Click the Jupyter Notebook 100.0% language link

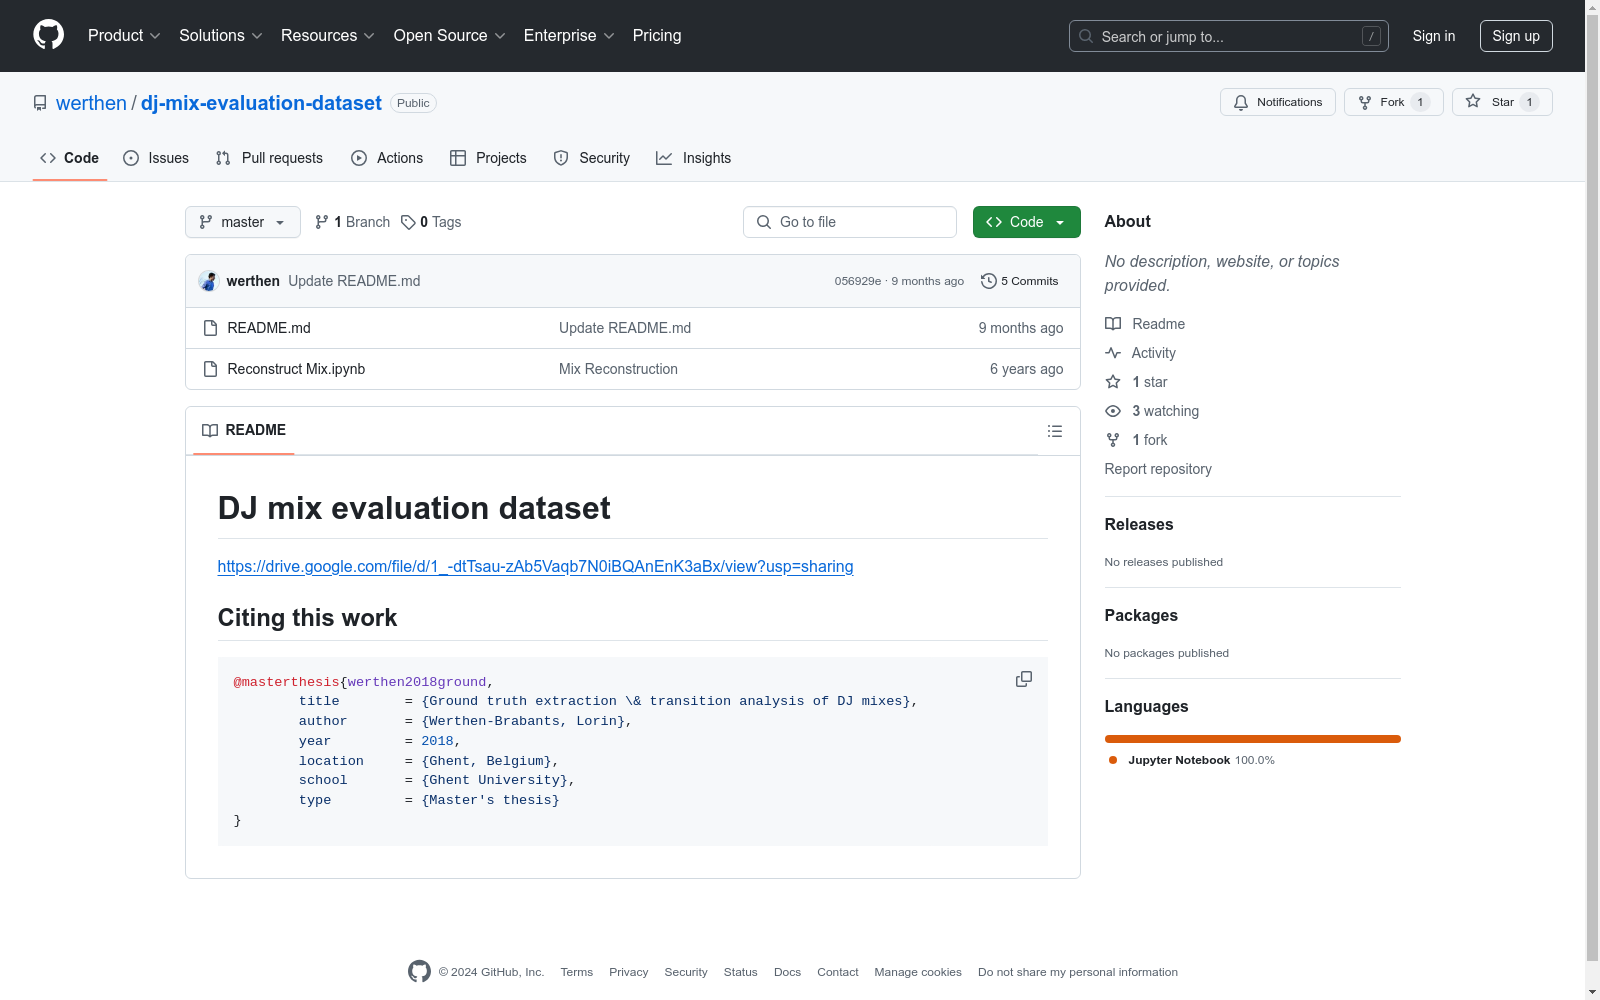pos(1192,760)
